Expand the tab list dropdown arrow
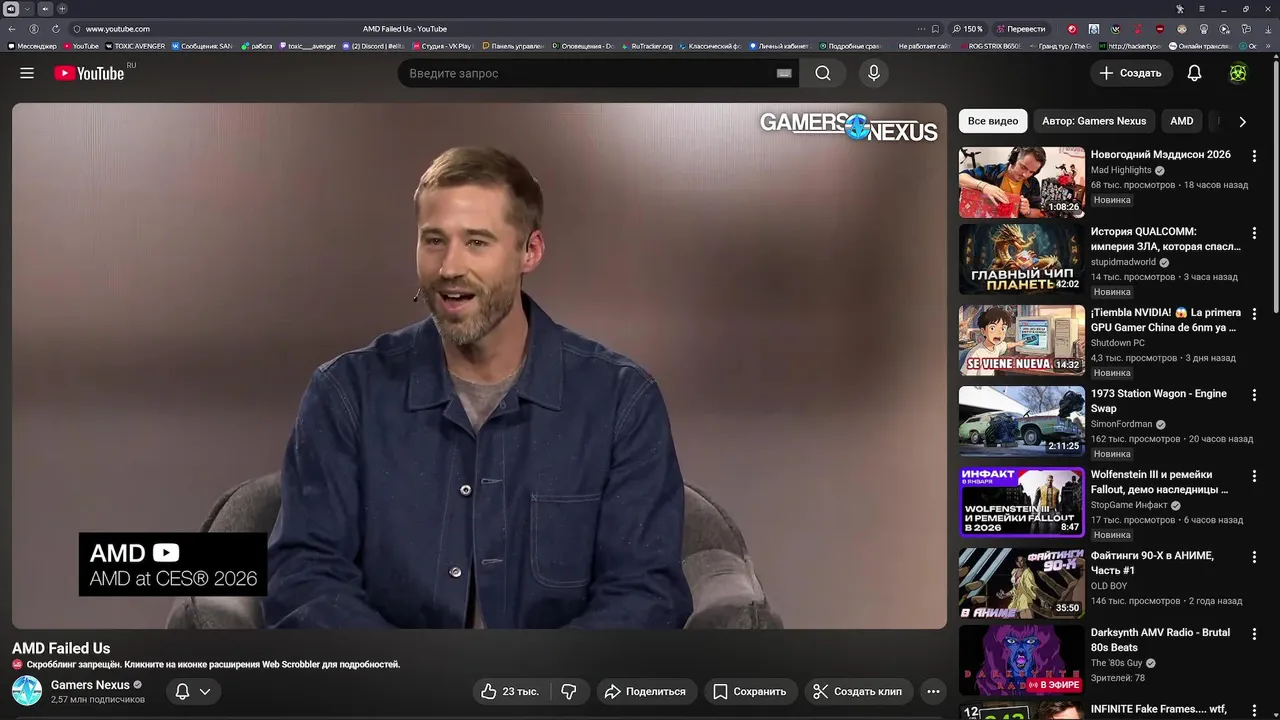The width and height of the screenshot is (1280, 720). point(27,9)
